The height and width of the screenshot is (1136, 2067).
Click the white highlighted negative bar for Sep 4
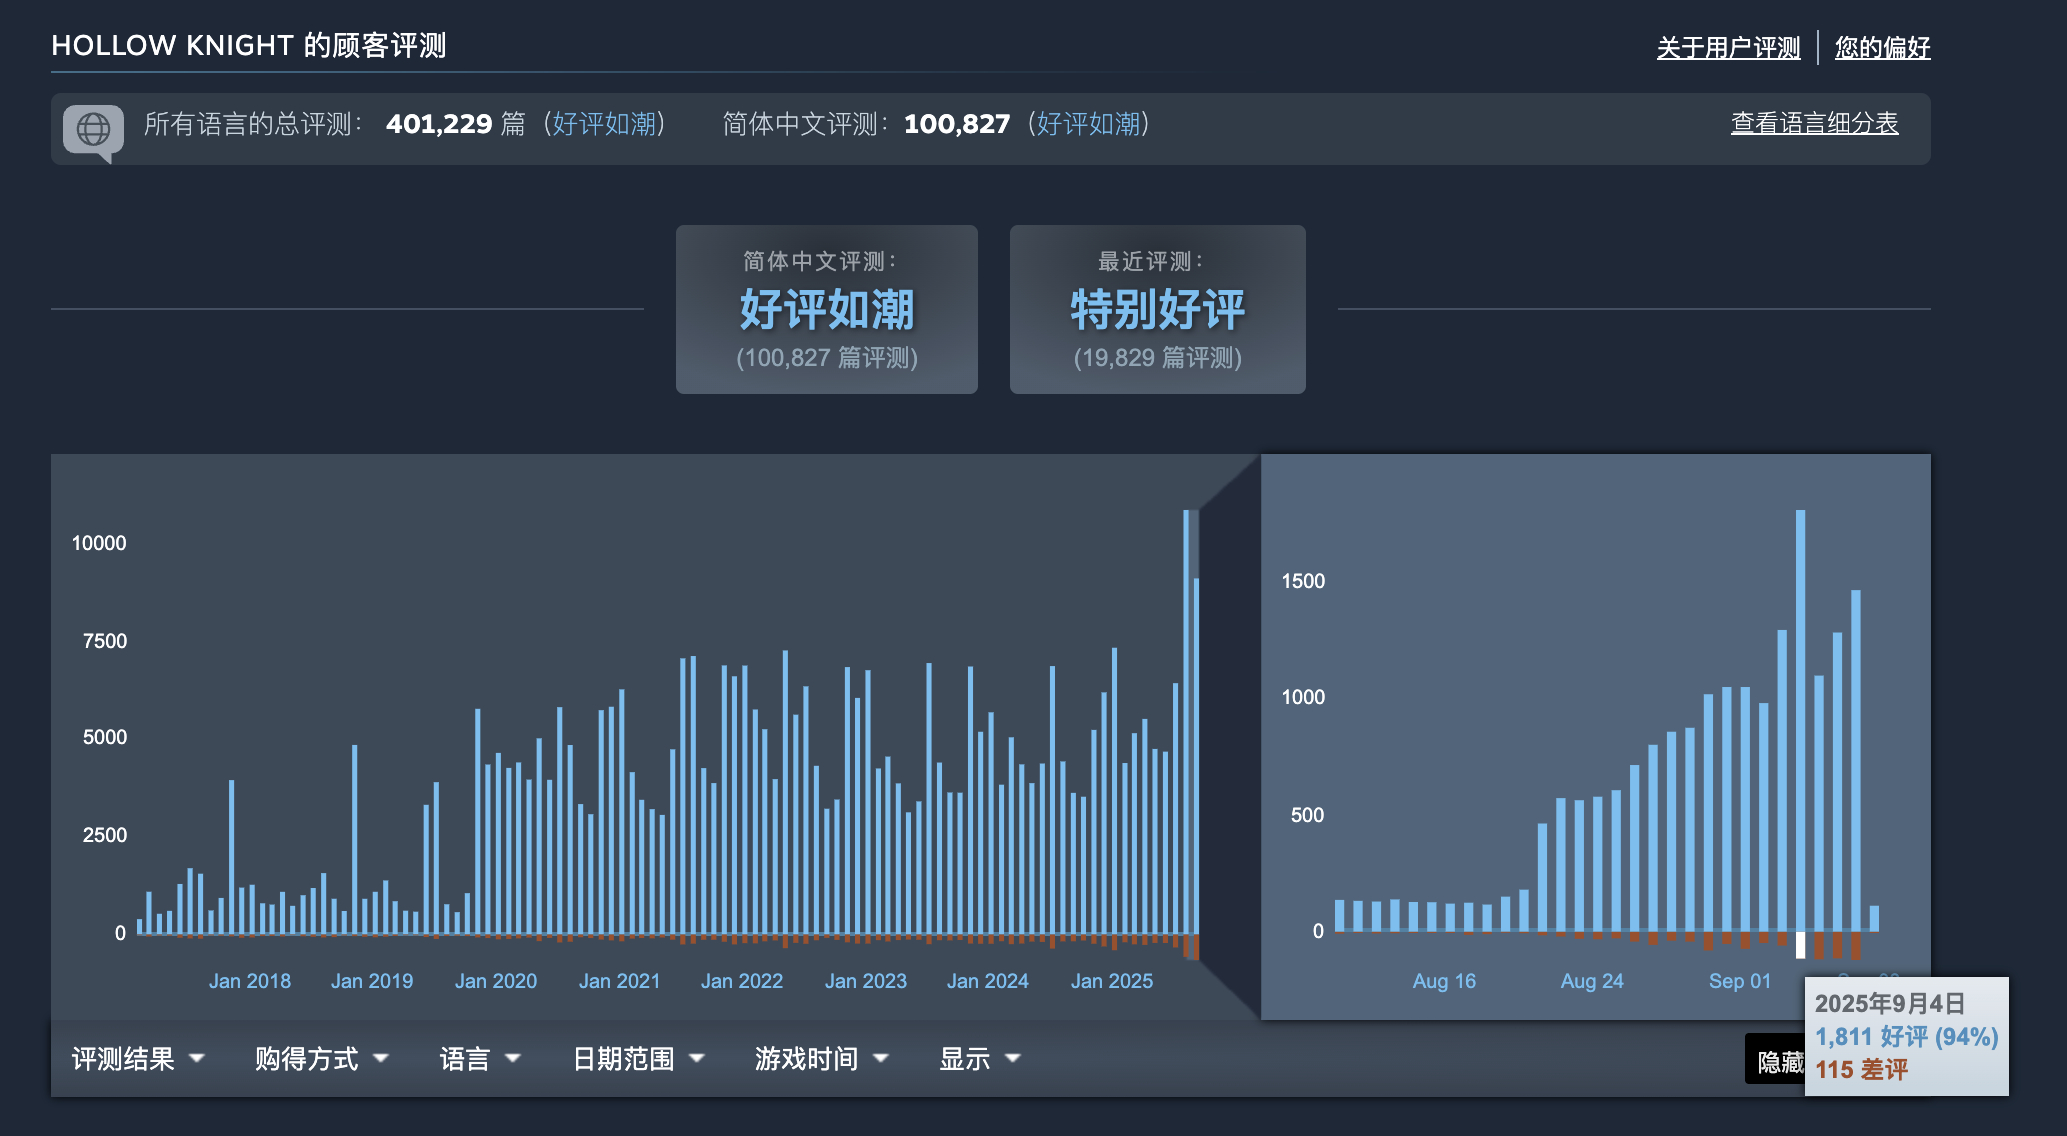[x=1800, y=945]
